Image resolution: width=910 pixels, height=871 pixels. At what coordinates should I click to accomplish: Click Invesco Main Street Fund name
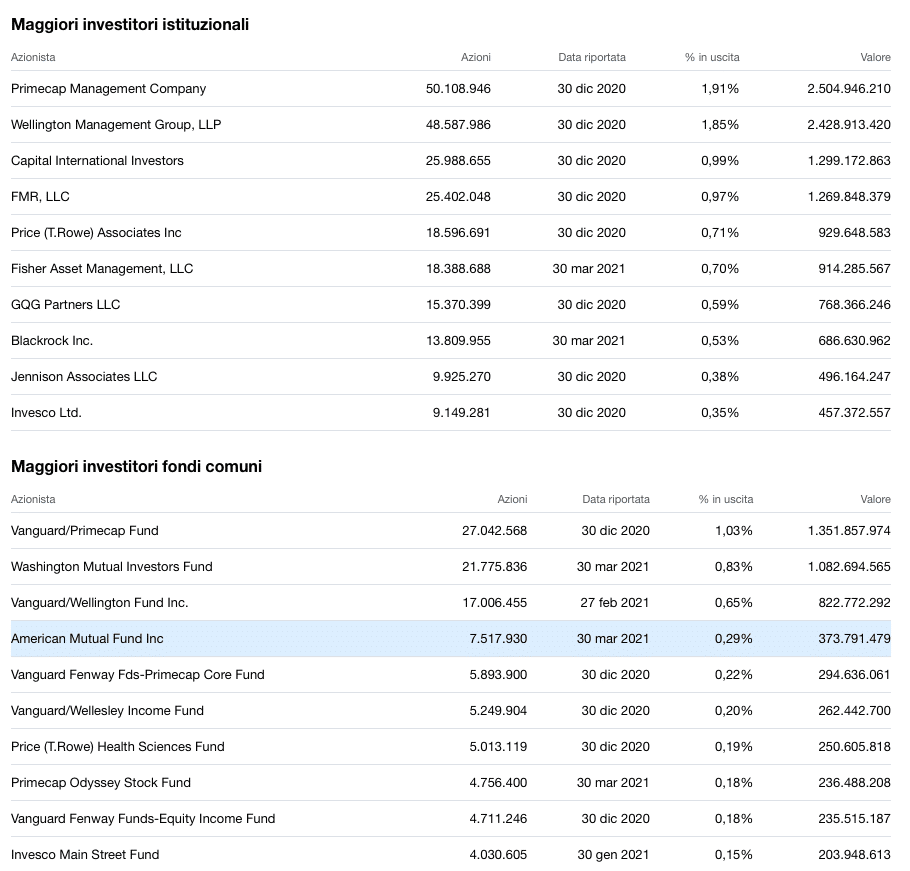(x=85, y=855)
